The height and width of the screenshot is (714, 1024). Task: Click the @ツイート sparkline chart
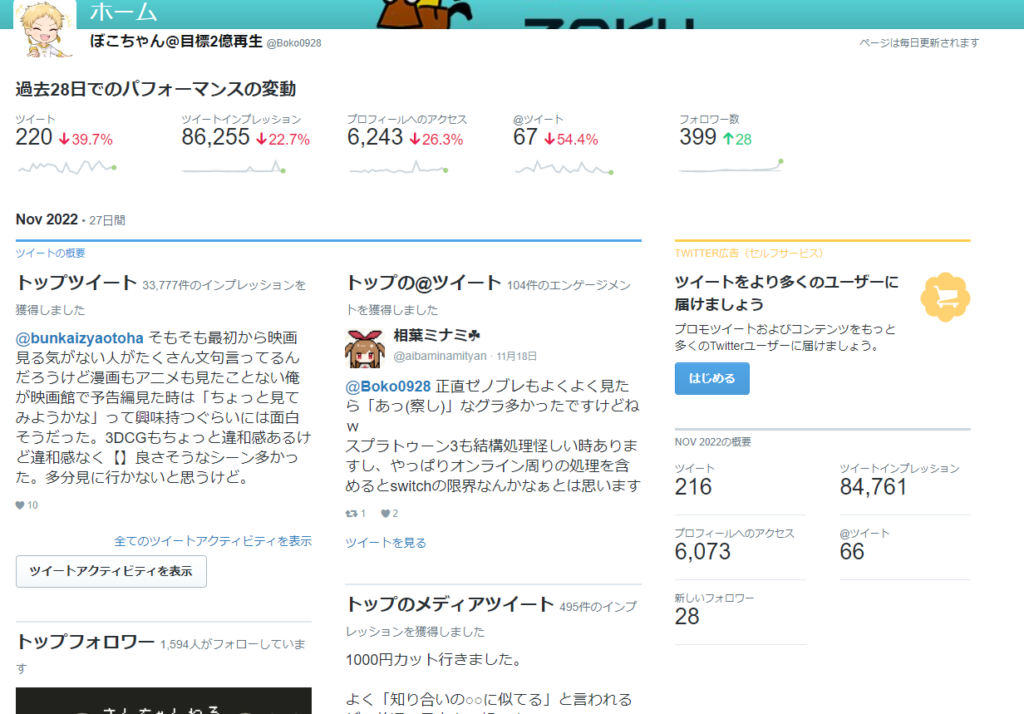click(564, 168)
